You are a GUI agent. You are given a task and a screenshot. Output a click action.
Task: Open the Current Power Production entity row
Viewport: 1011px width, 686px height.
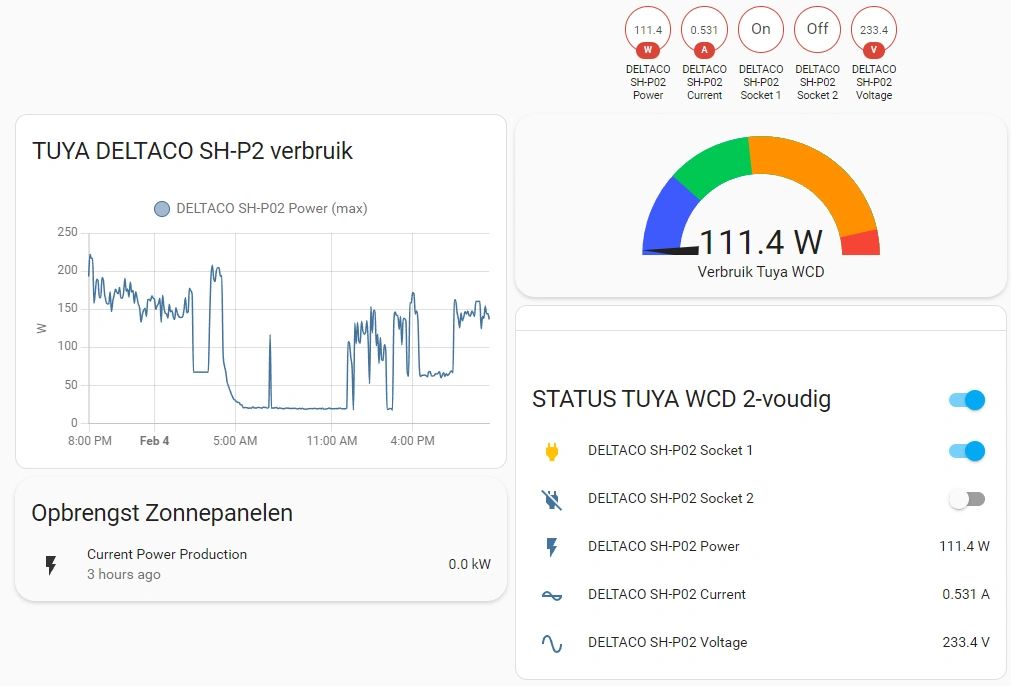[260, 564]
